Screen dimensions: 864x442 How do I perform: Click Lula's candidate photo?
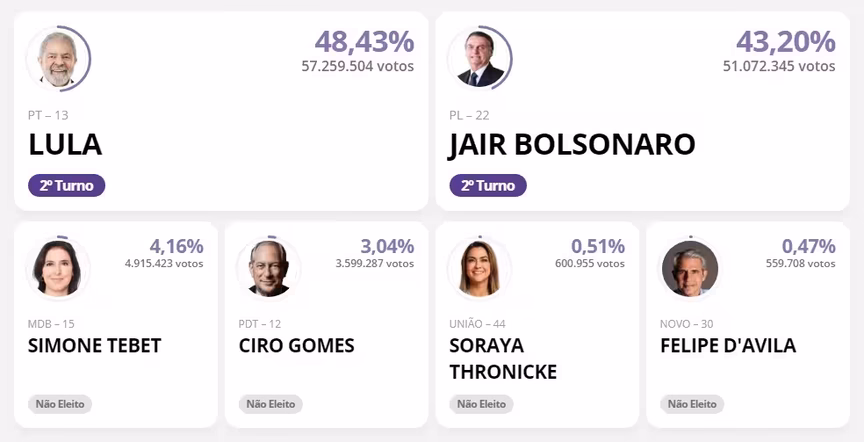pos(58,58)
